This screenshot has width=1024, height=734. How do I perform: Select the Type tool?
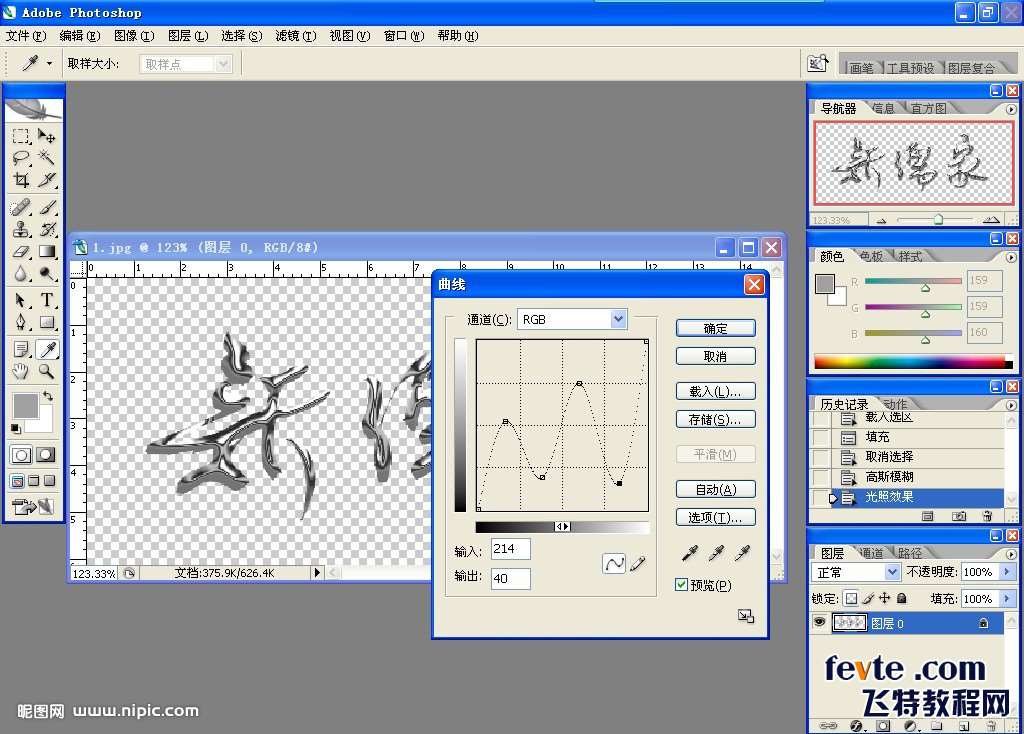[x=47, y=300]
